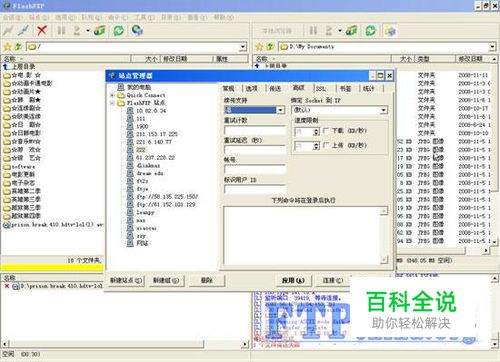Open the remote path dropdown showing /
The width and height of the screenshot is (500, 362).
coord(243,47)
